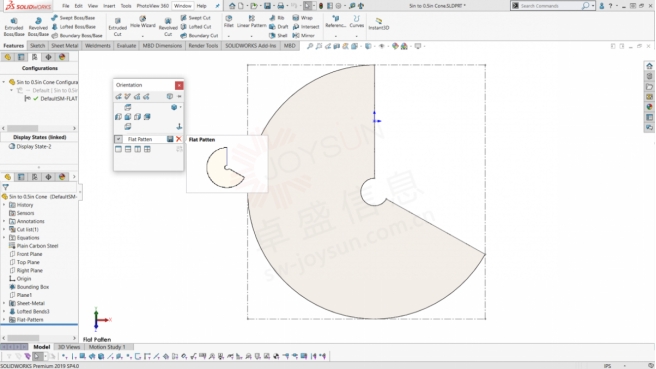Open the File menu

pos(66,6)
